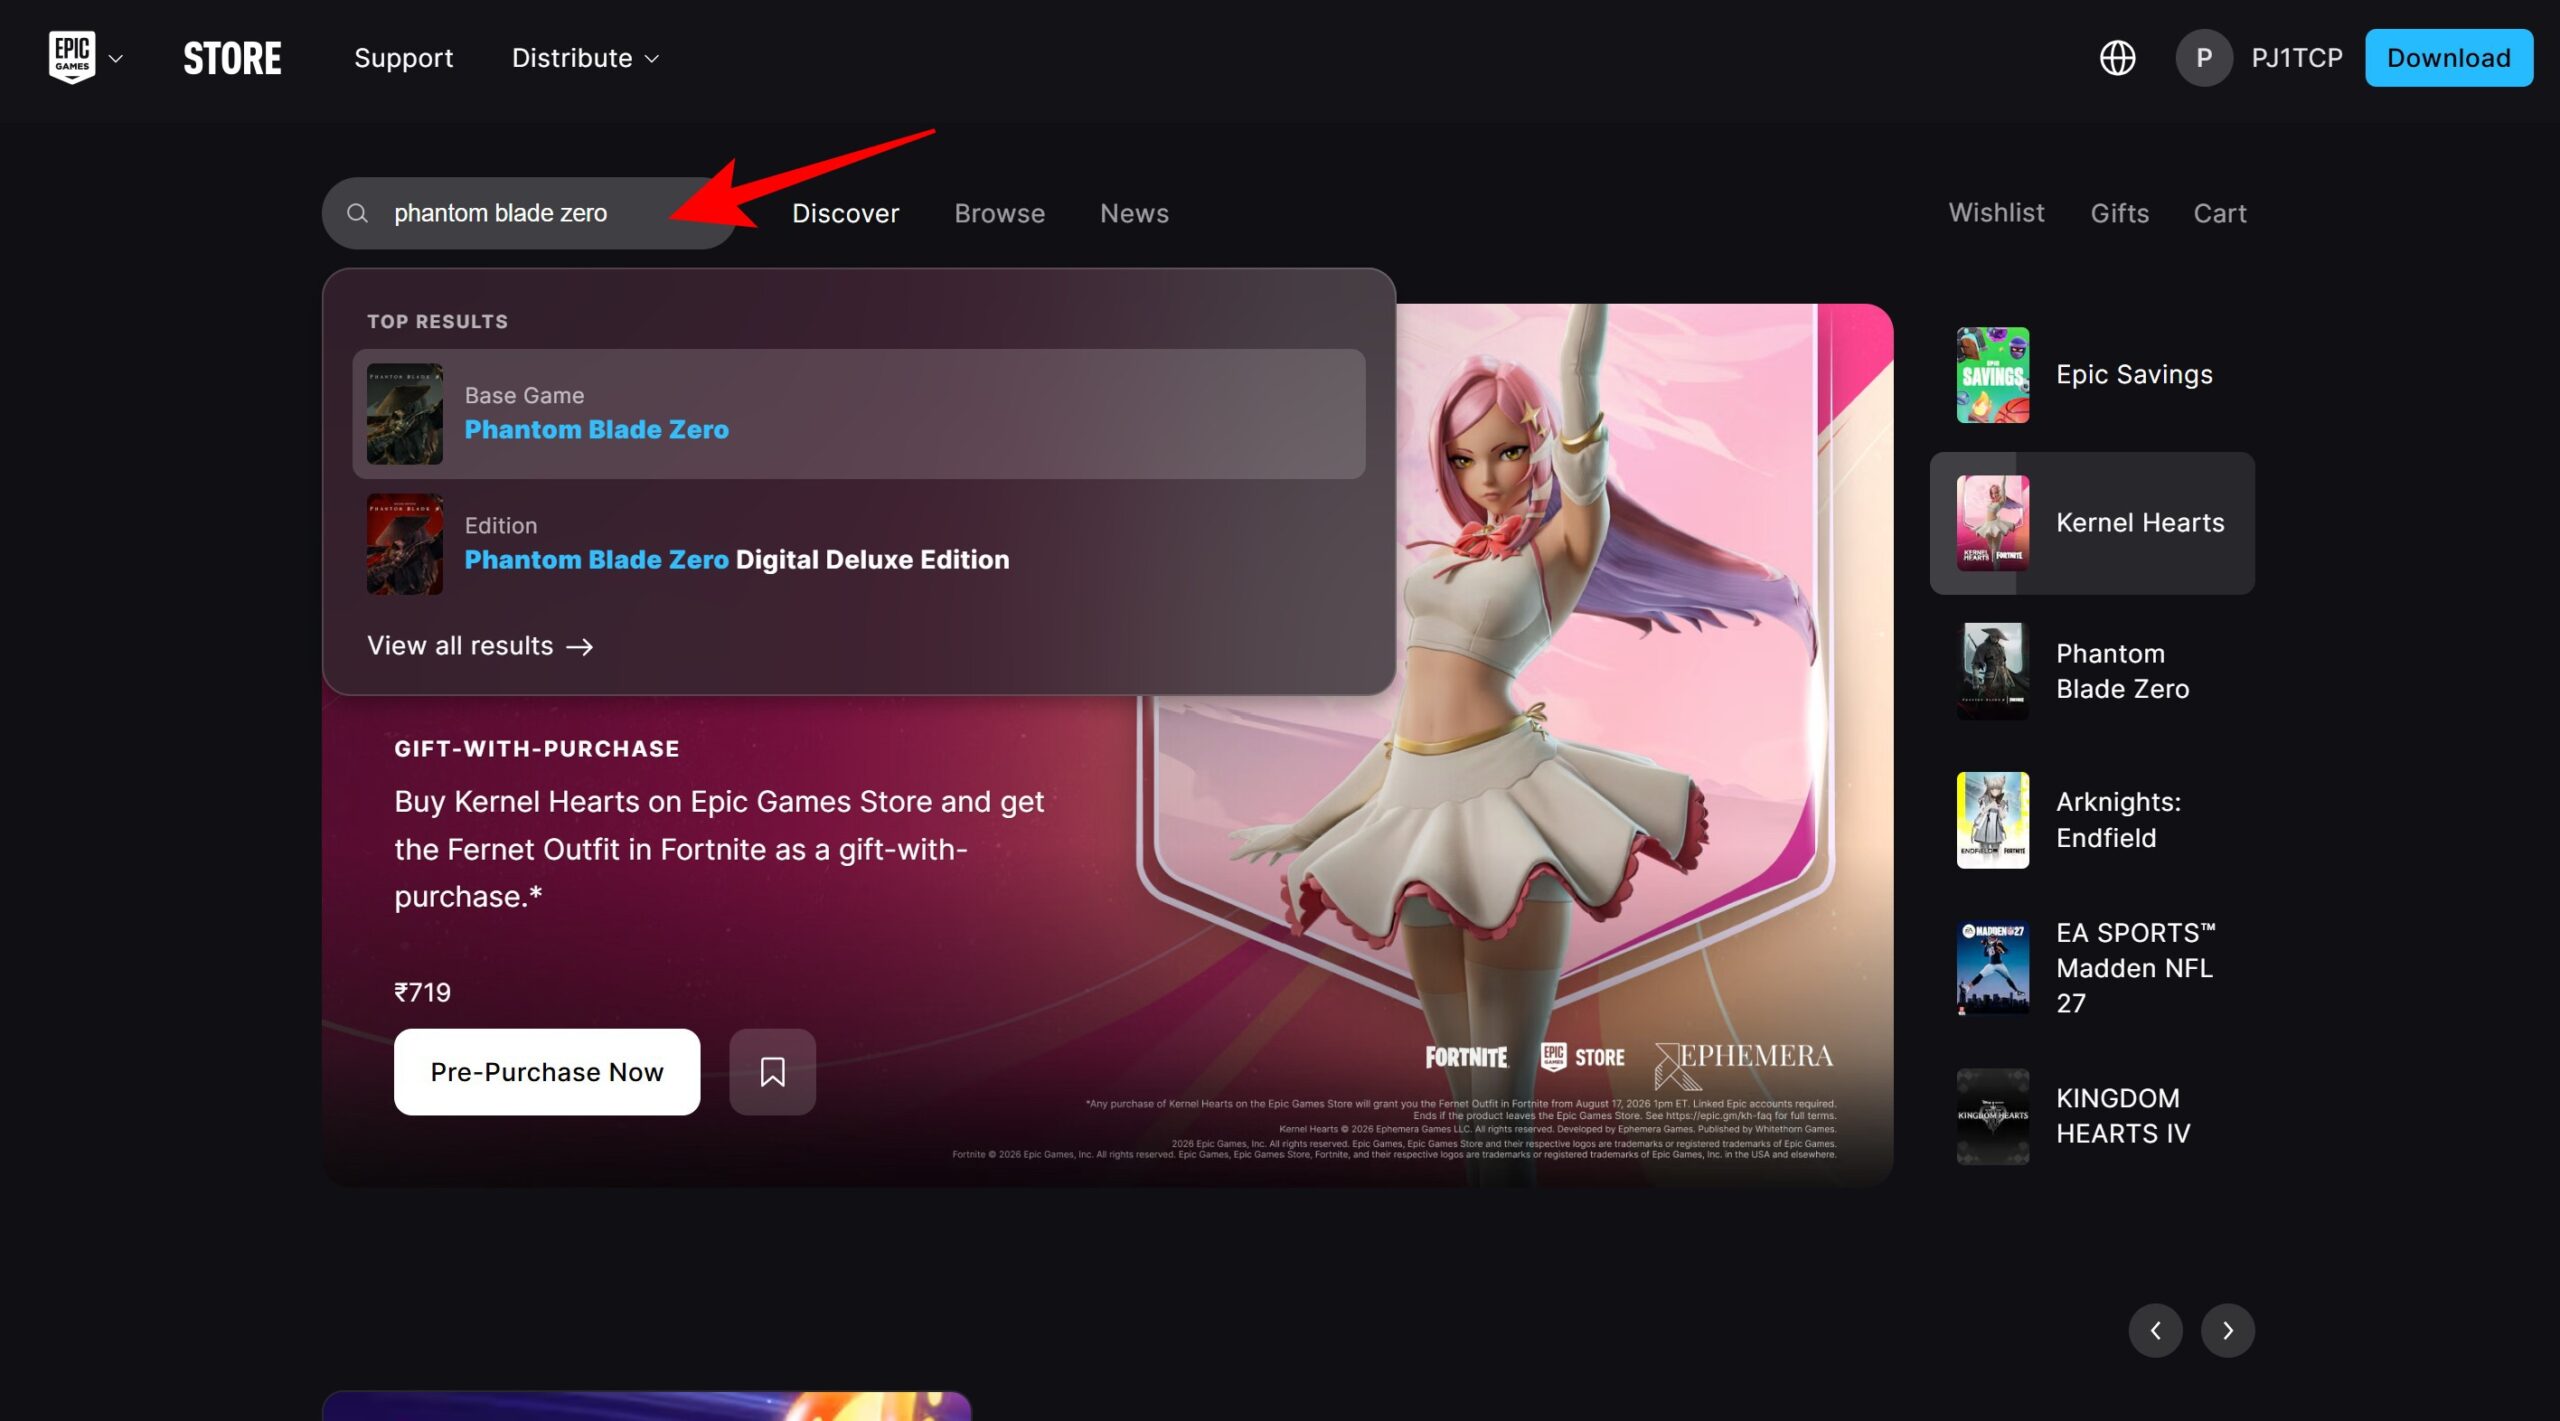Switch to the Discover tab

tap(845, 213)
